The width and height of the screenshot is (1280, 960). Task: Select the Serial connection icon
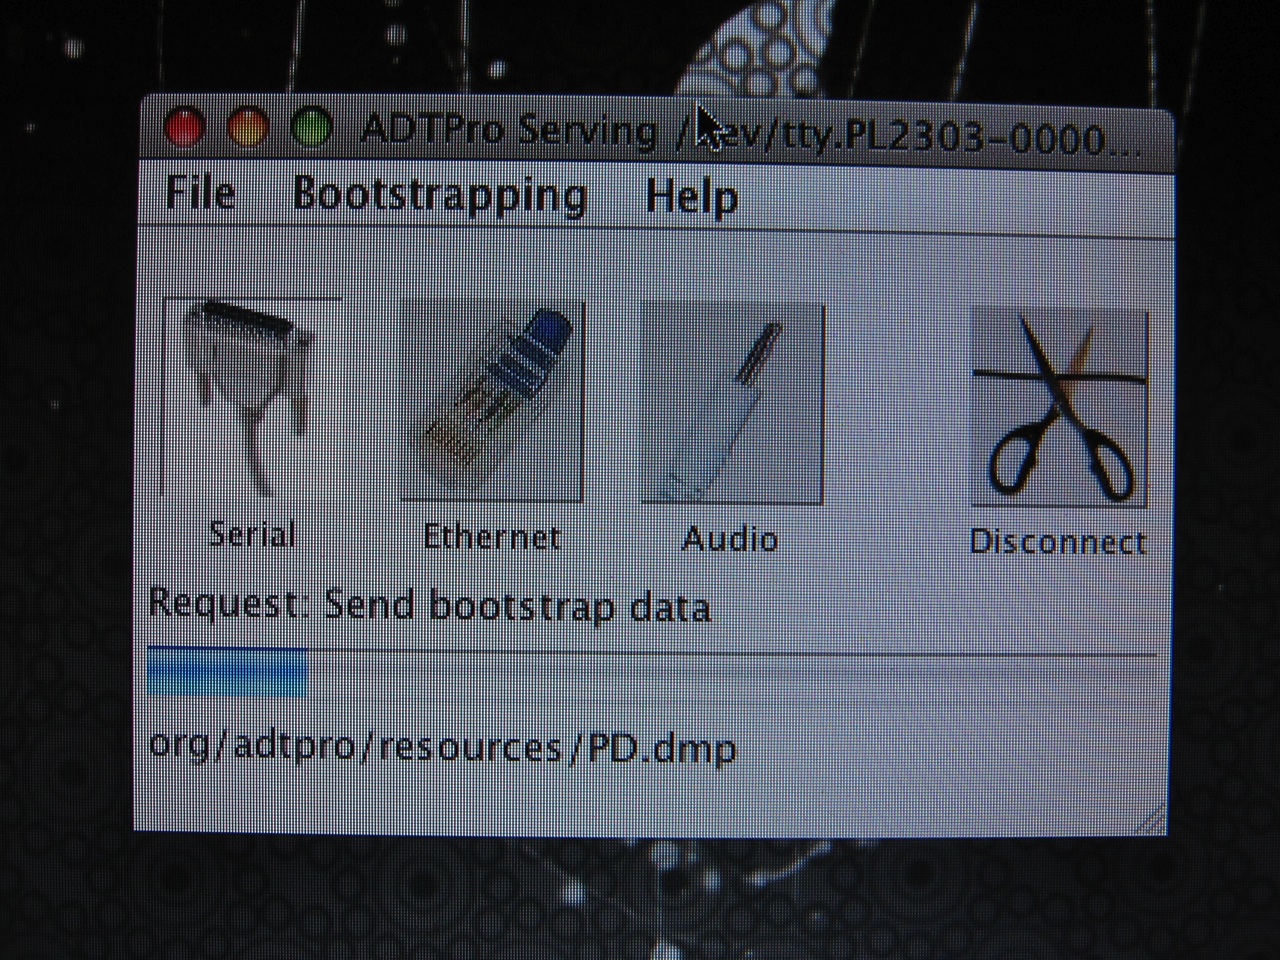pos(252,398)
